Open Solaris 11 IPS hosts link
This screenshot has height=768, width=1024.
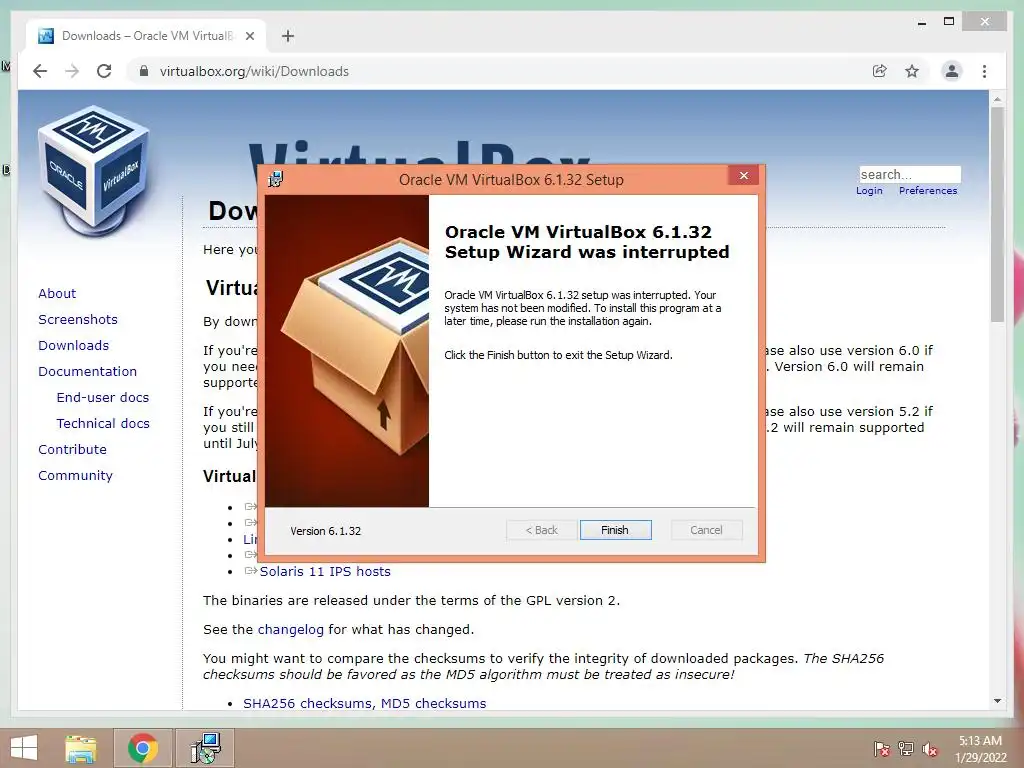[325, 571]
